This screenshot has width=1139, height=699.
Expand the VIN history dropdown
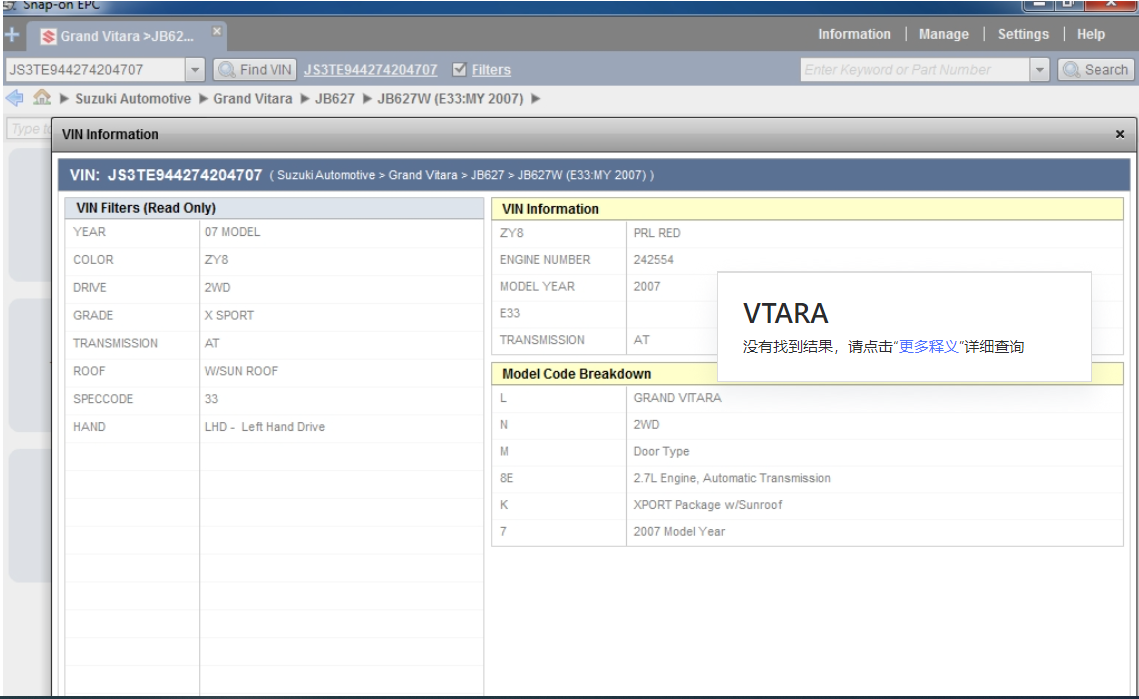coord(195,70)
